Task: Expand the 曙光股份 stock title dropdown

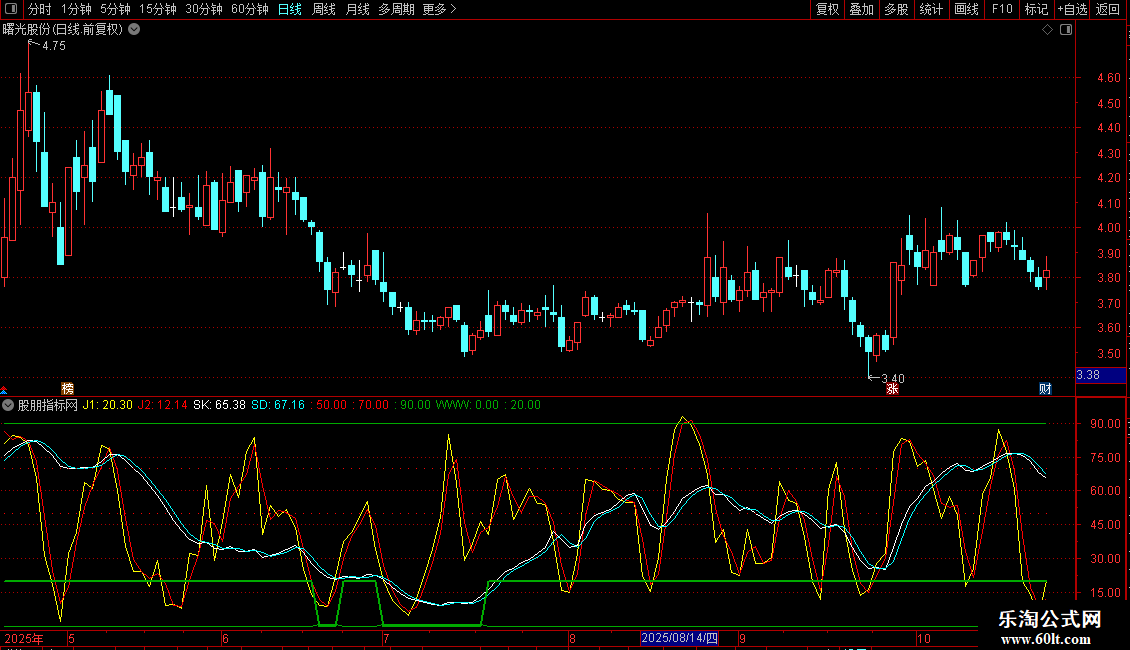Action: pos(134,29)
